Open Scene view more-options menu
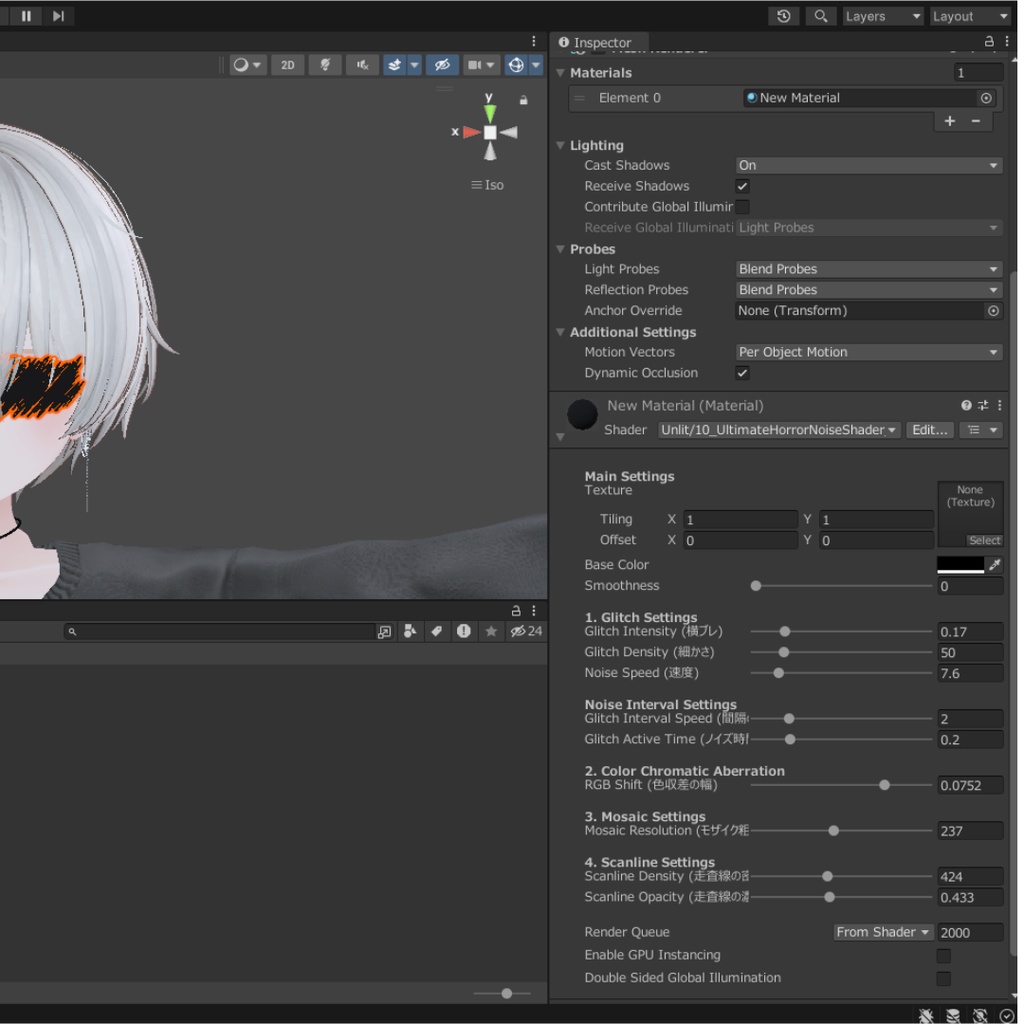Viewport: 1024px width, 1024px height. 534,40
